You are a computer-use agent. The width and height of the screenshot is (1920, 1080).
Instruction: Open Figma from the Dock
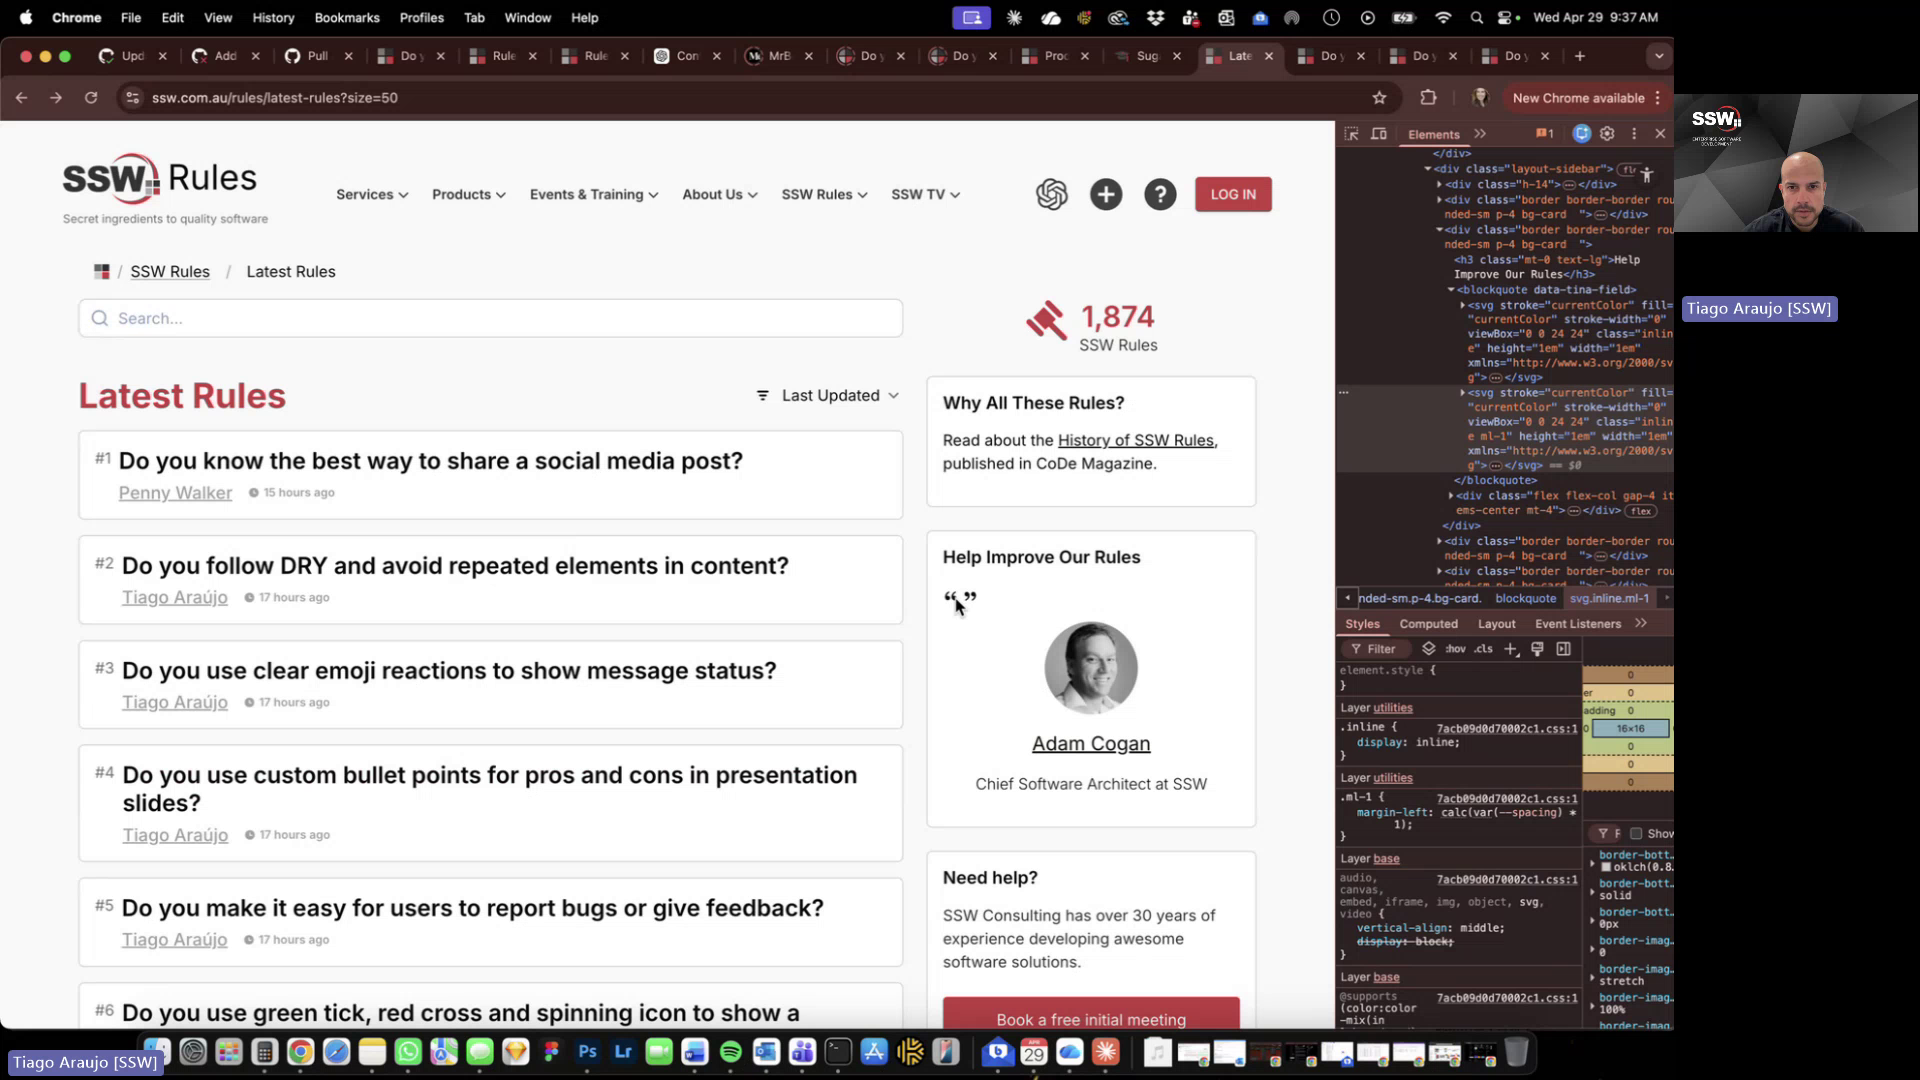click(x=551, y=1052)
